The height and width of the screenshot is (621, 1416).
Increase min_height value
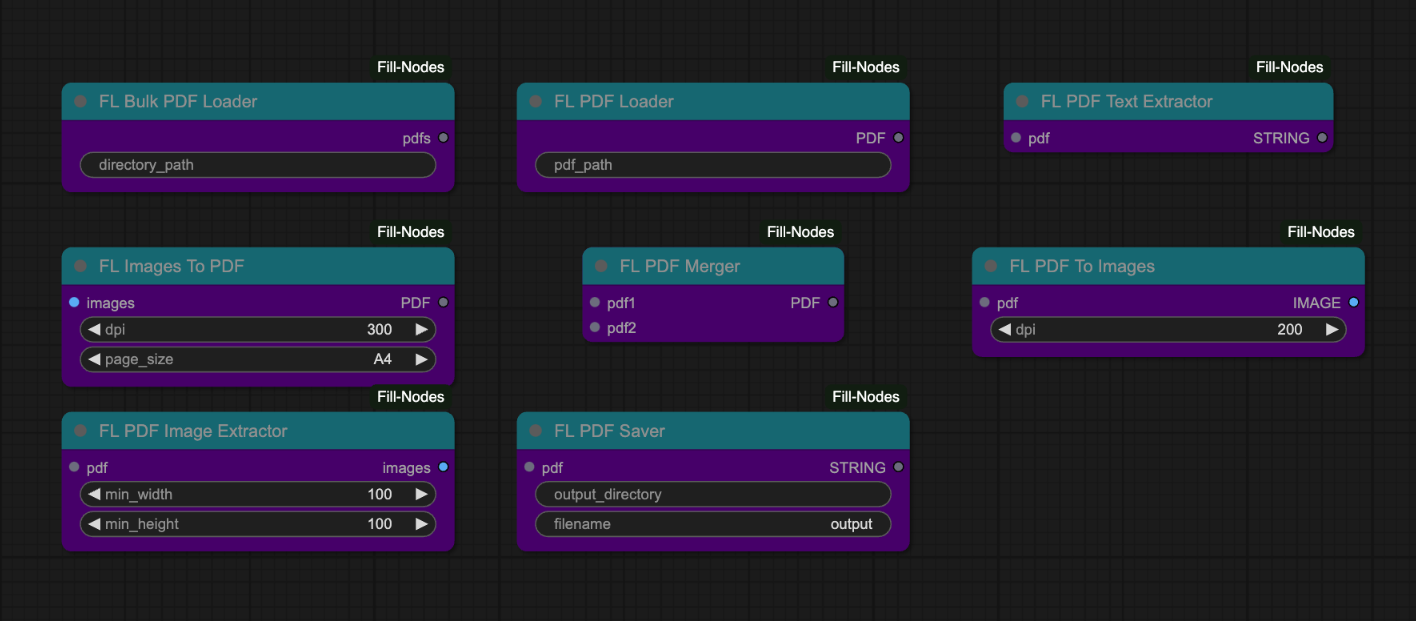coord(421,524)
